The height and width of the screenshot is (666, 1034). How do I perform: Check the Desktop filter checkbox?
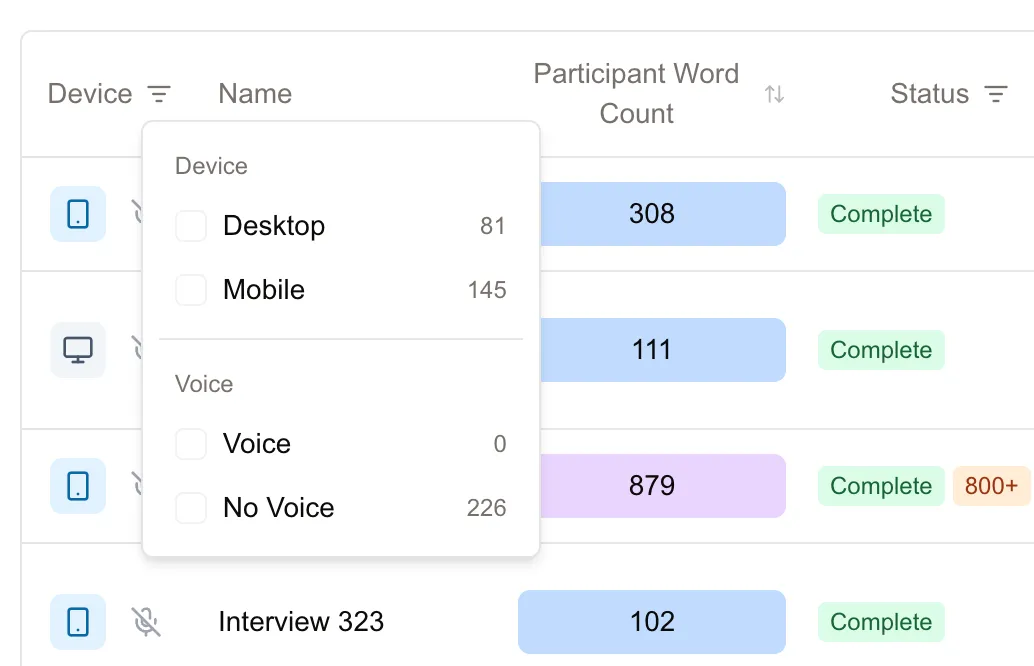coord(191,226)
